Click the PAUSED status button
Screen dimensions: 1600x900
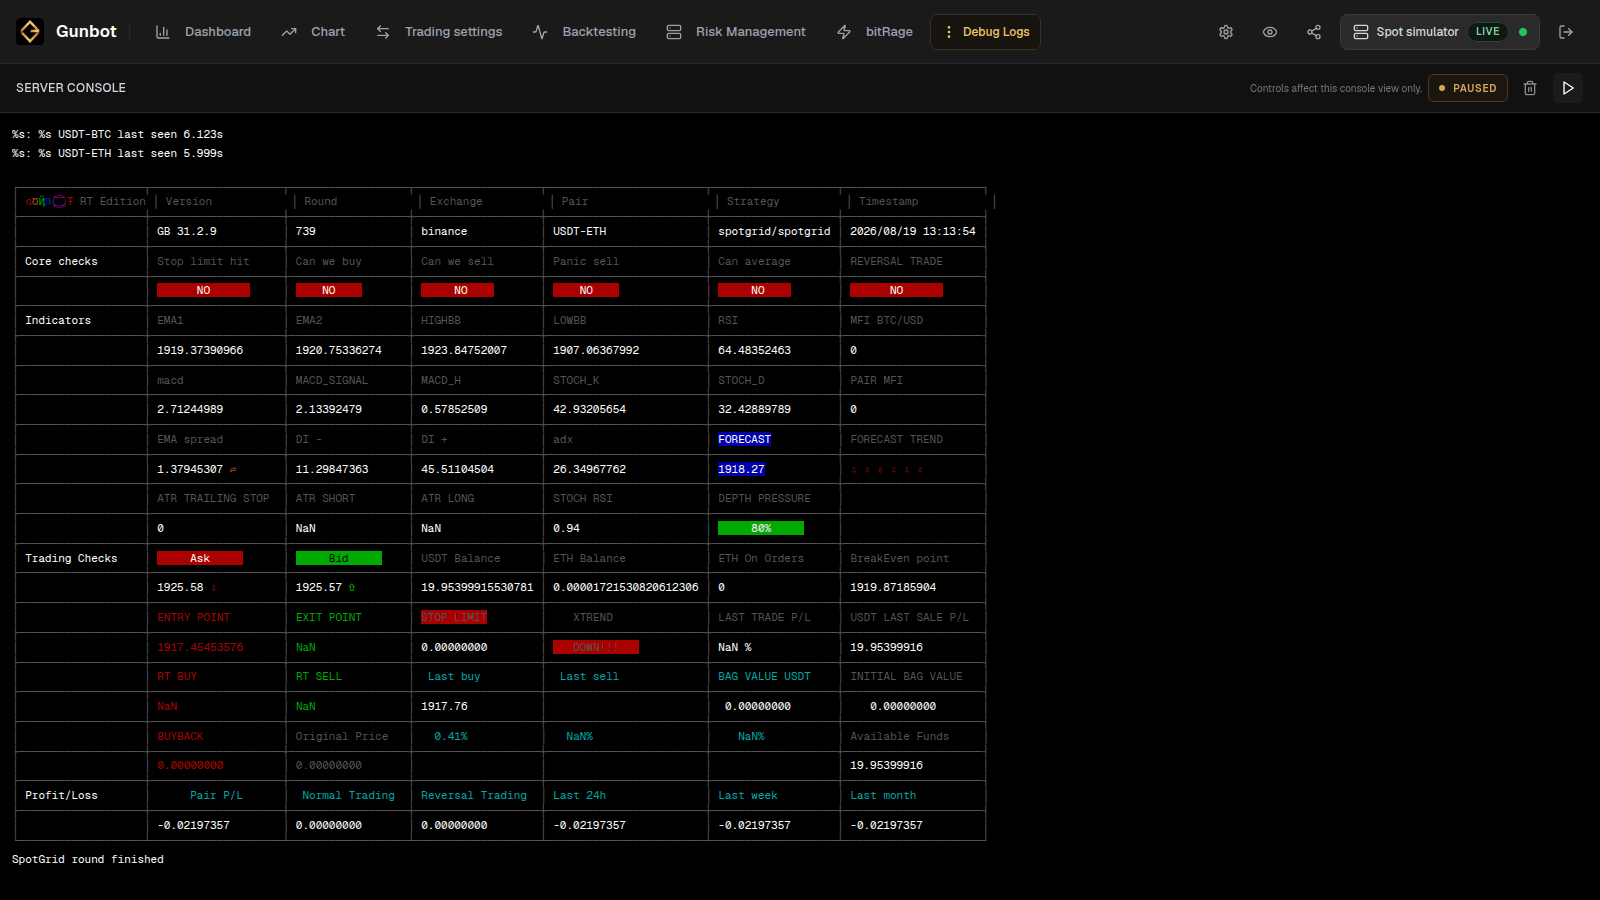point(1468,88)
